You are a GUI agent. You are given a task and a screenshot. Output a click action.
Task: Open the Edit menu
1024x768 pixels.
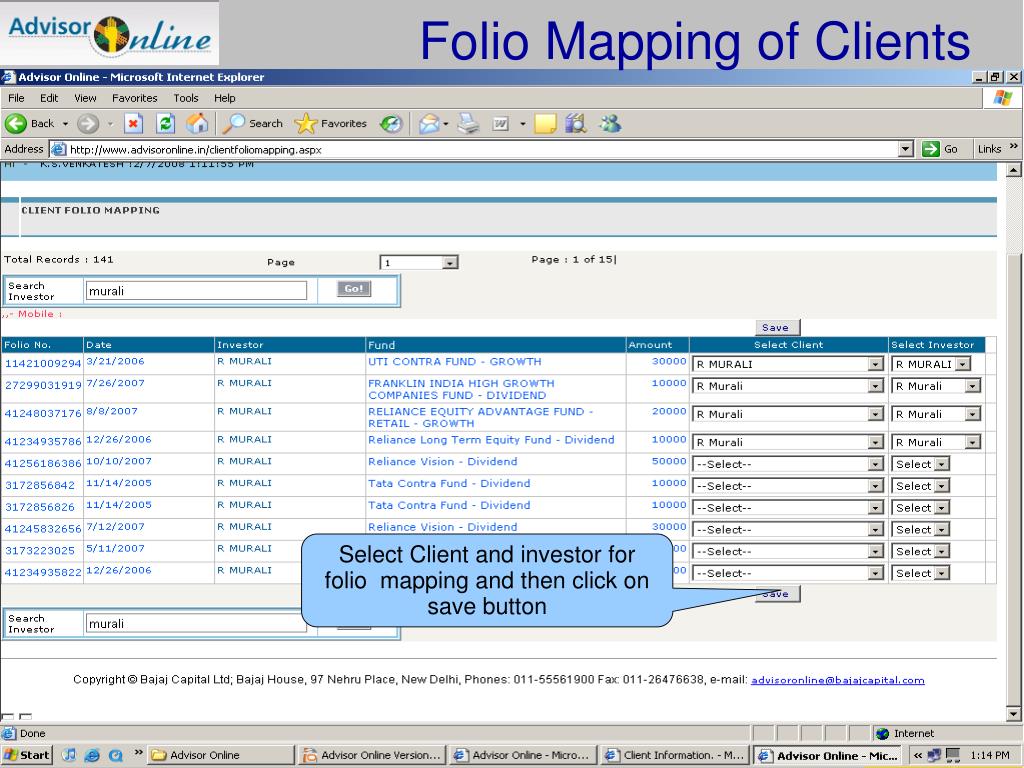pos(49,98)
